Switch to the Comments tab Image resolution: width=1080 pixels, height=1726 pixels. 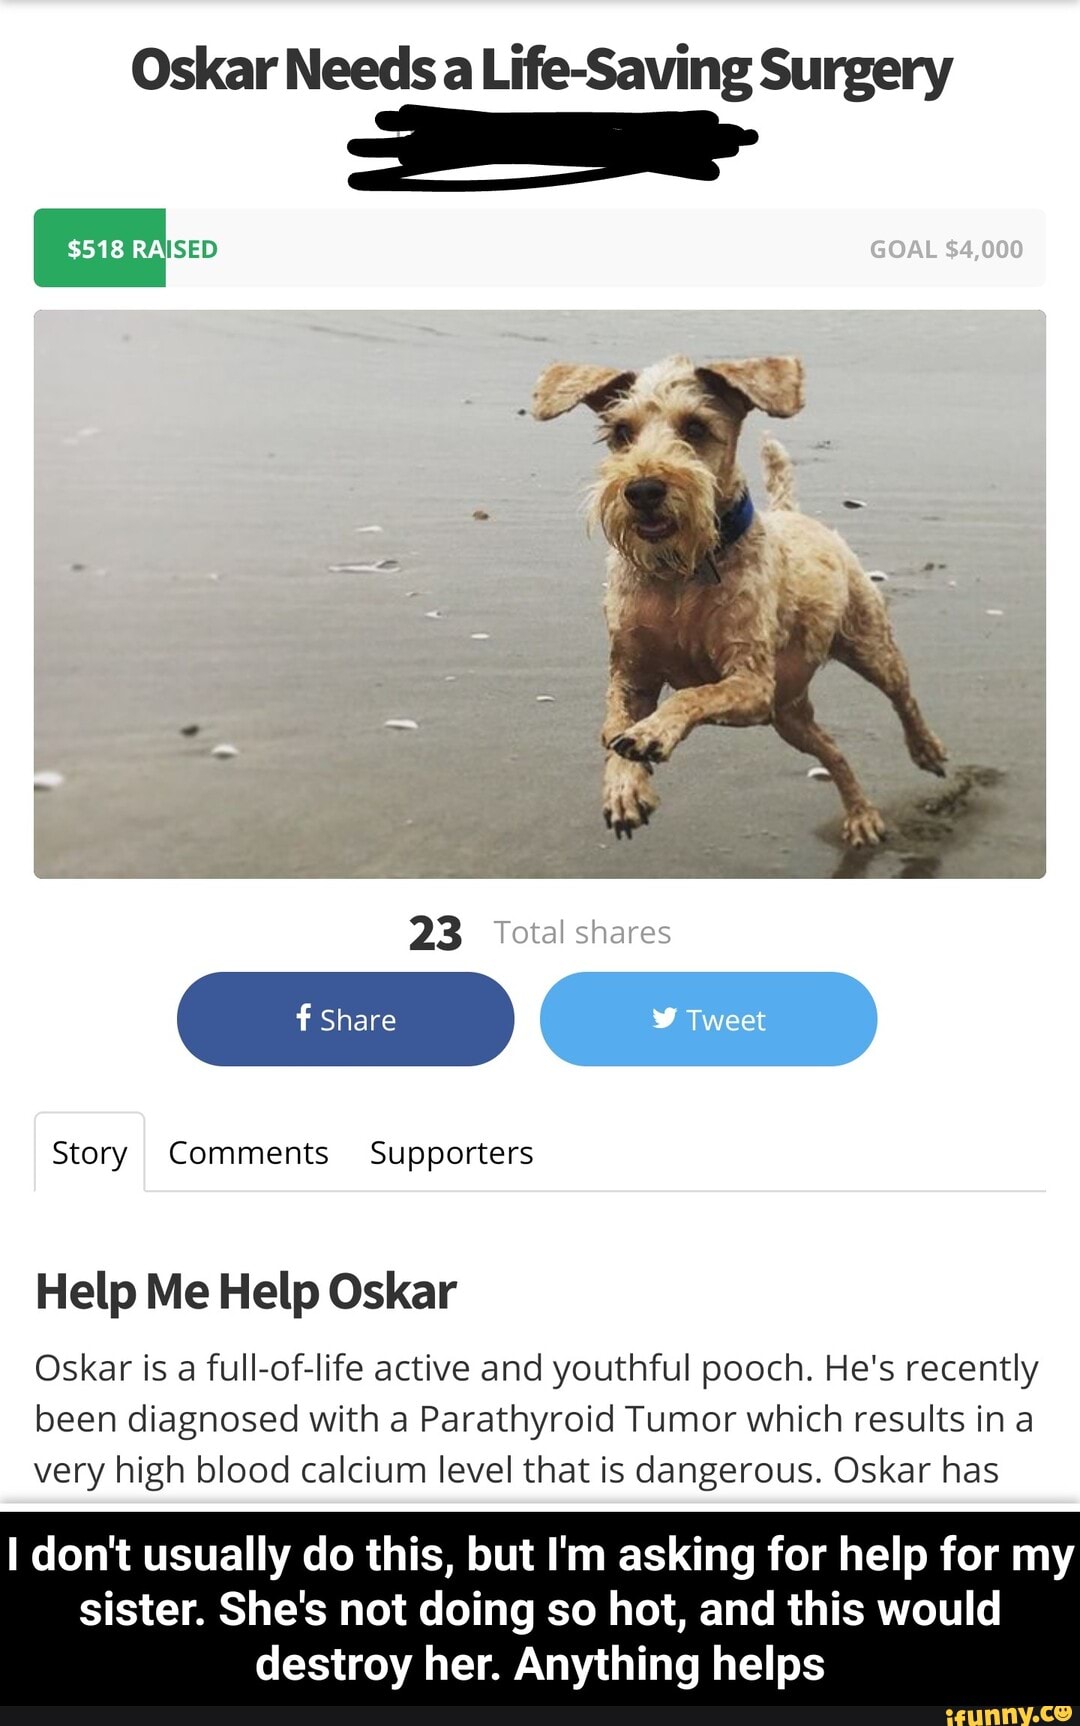tap(248, 1153)
